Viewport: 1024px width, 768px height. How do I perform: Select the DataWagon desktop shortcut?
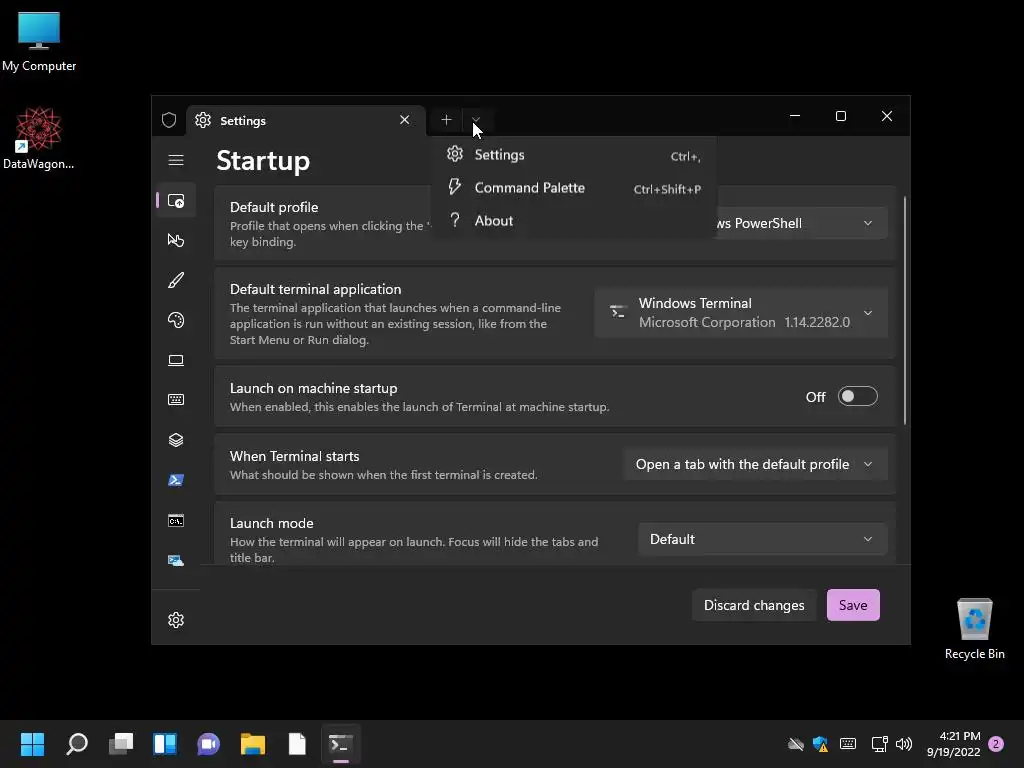click(39, 138)
